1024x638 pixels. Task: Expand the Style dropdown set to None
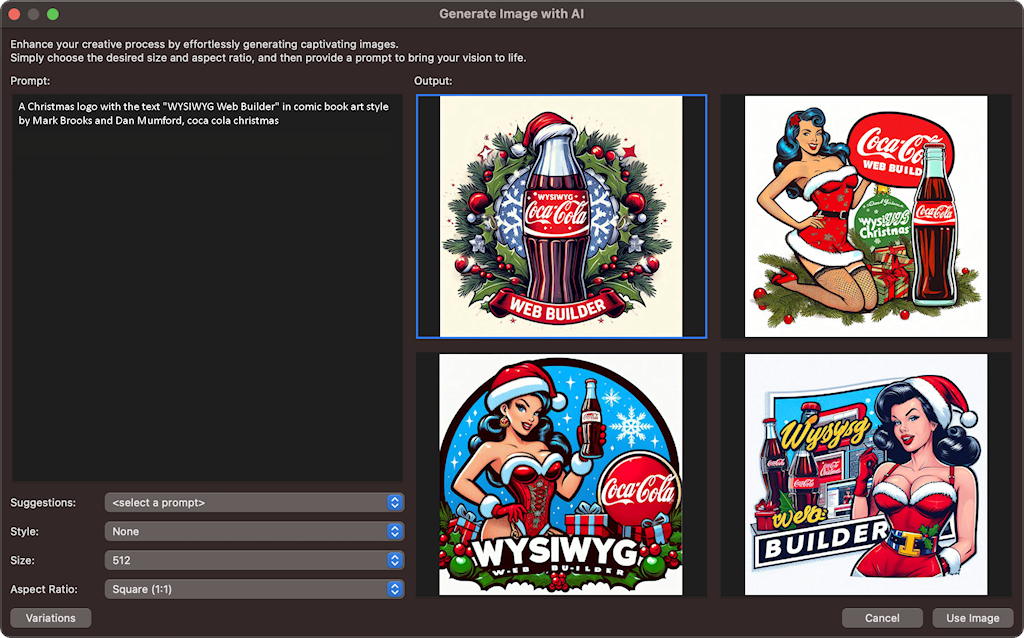pos(254,531)
